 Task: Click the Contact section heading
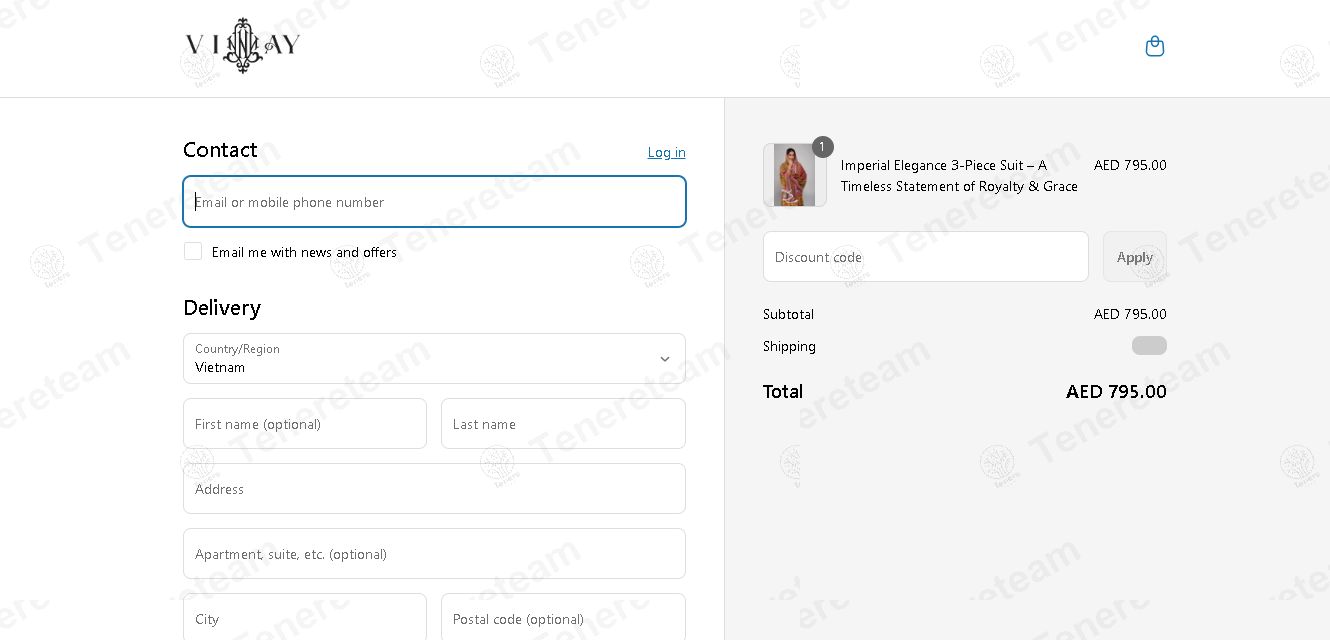click(x=220, y=150)
